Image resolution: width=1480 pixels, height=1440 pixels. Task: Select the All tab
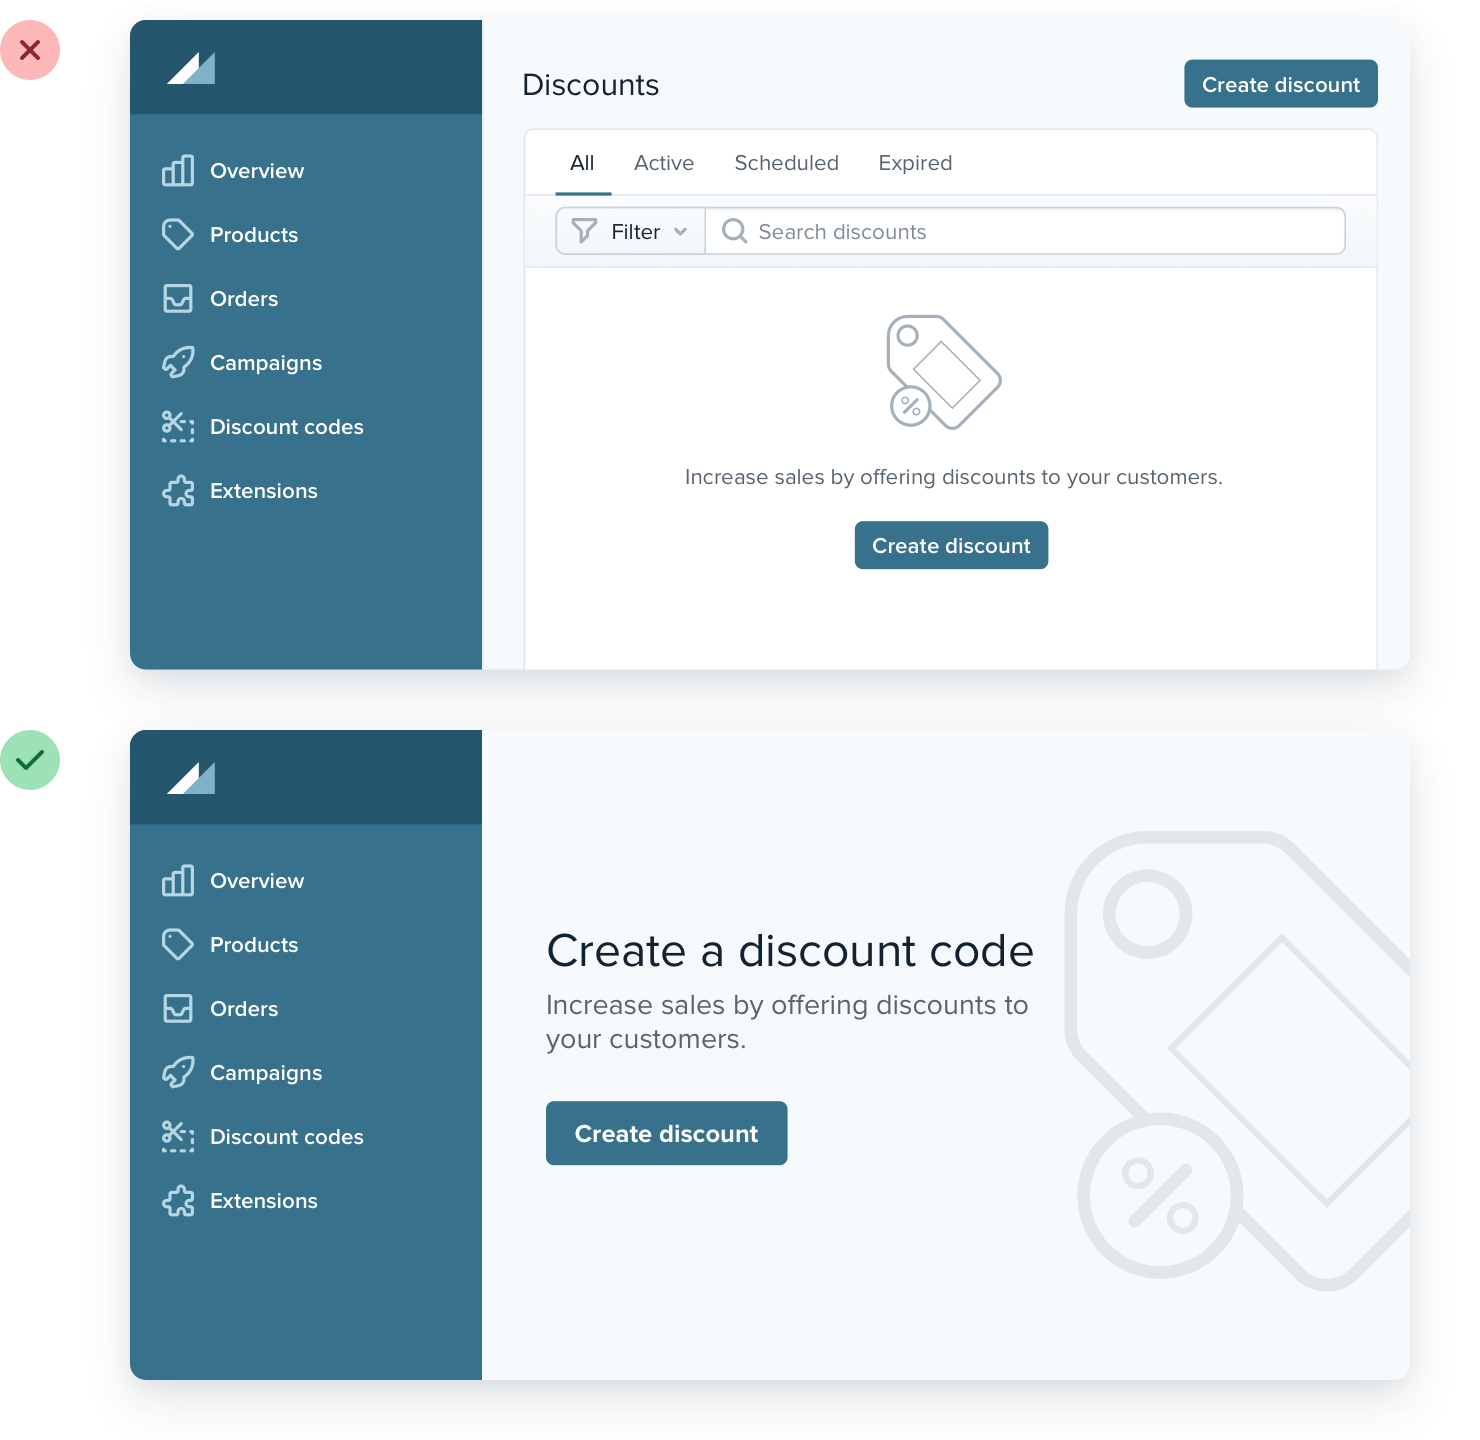pyautogui.click(x=582, y=163)
